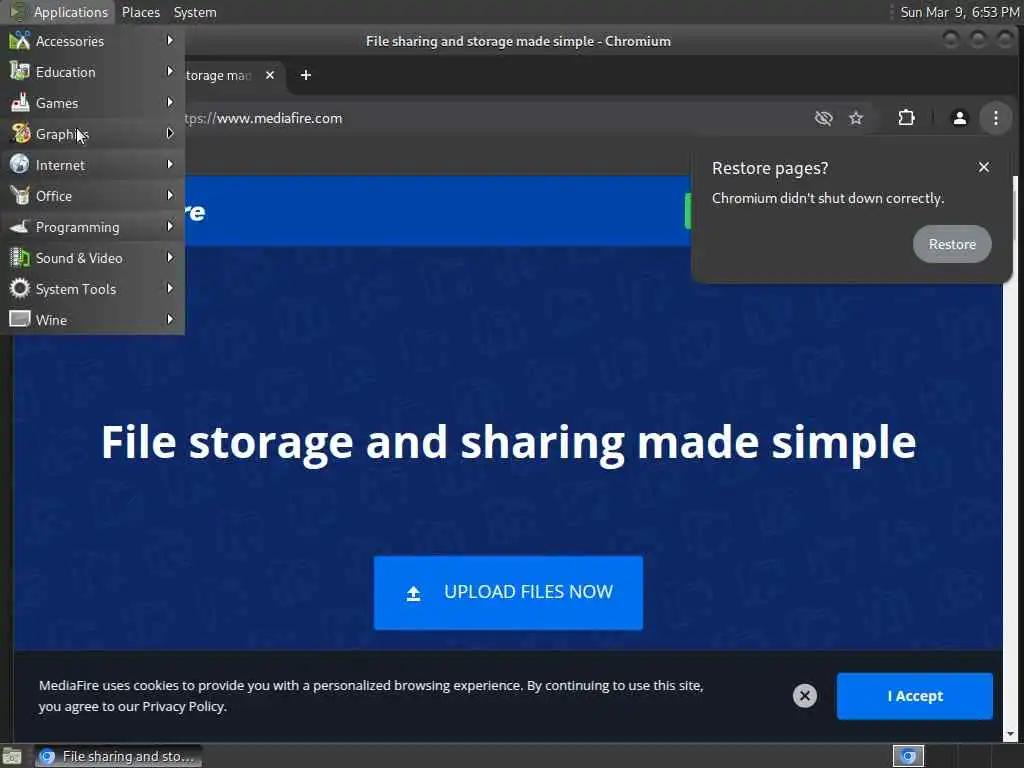The height and width of the screenshot is (768, 1024).
Task: Click the Graphics palette icon
Action: pos(20,133)
